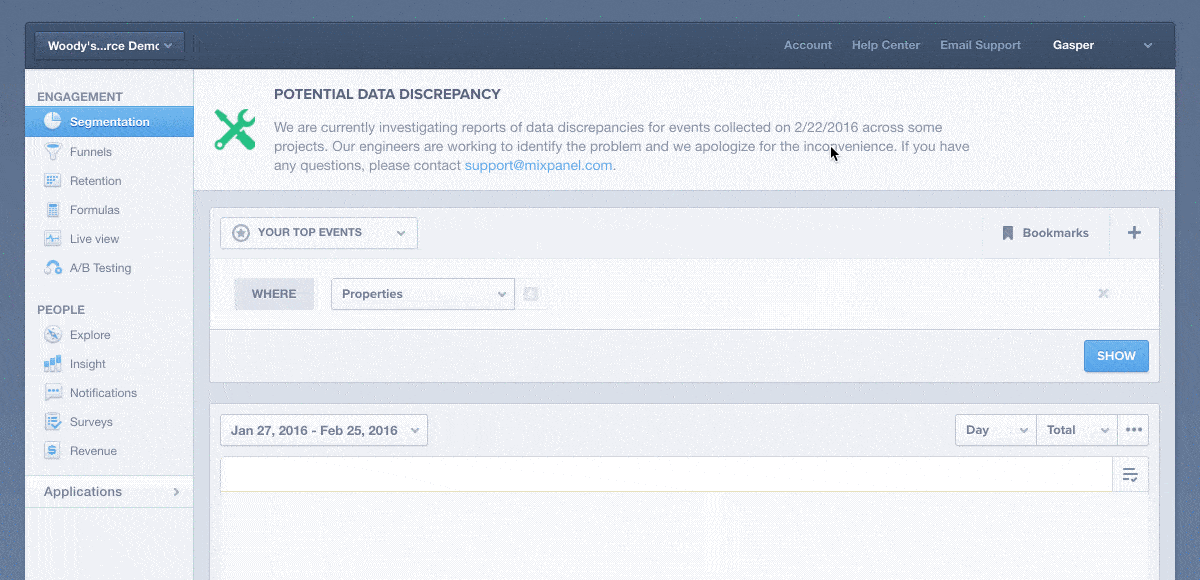Click the Revenue dollar icon
Image resolution: width=1200 pixels, height=580 pixels.
[x=53, y=451]
